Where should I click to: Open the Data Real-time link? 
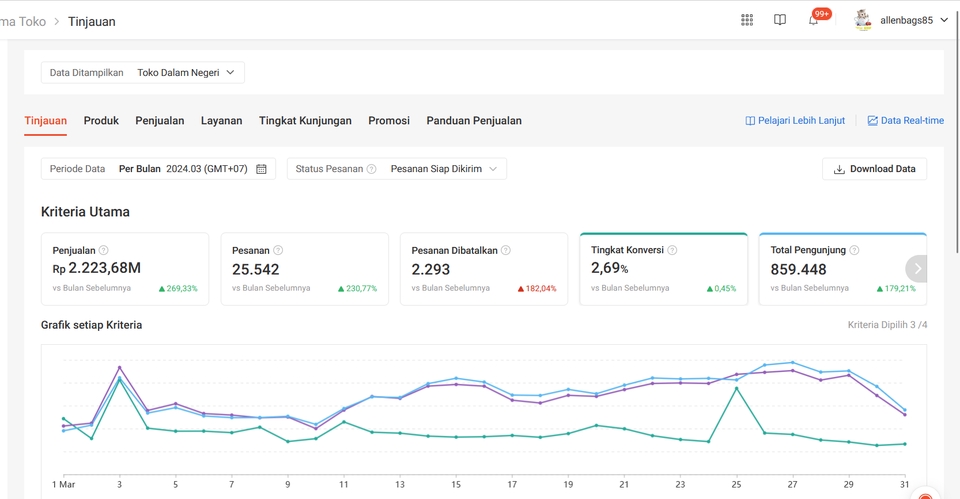pyautogui.click(x=906, y=121)
